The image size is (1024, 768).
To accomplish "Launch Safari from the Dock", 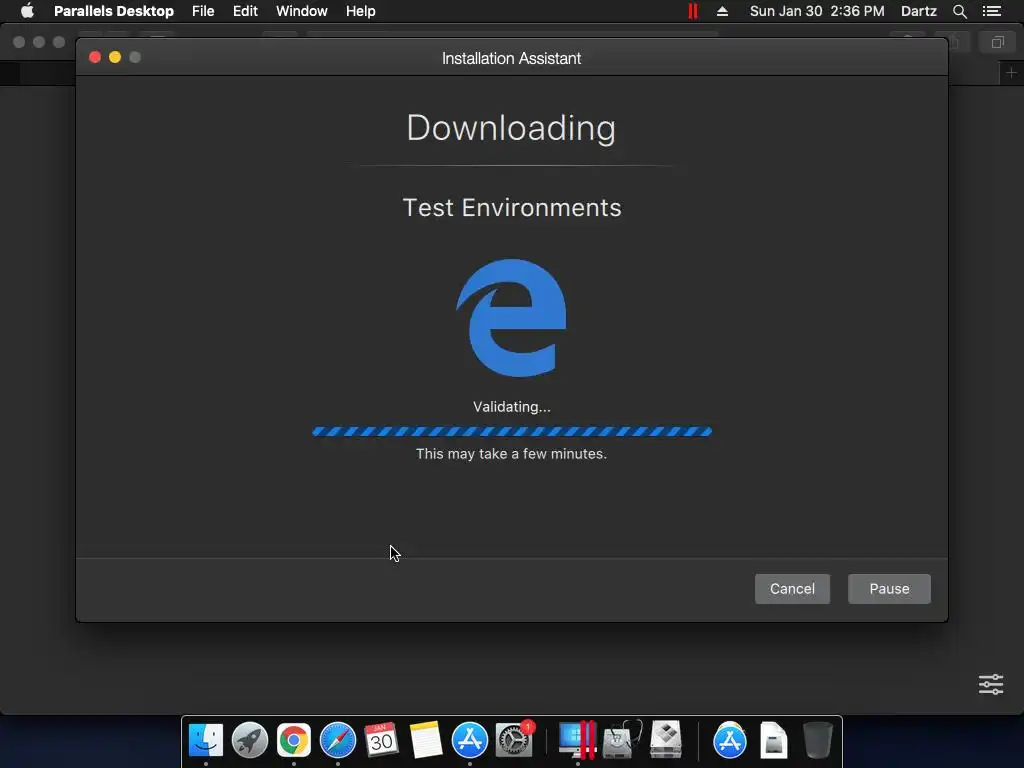I will [x=338, y=741].
